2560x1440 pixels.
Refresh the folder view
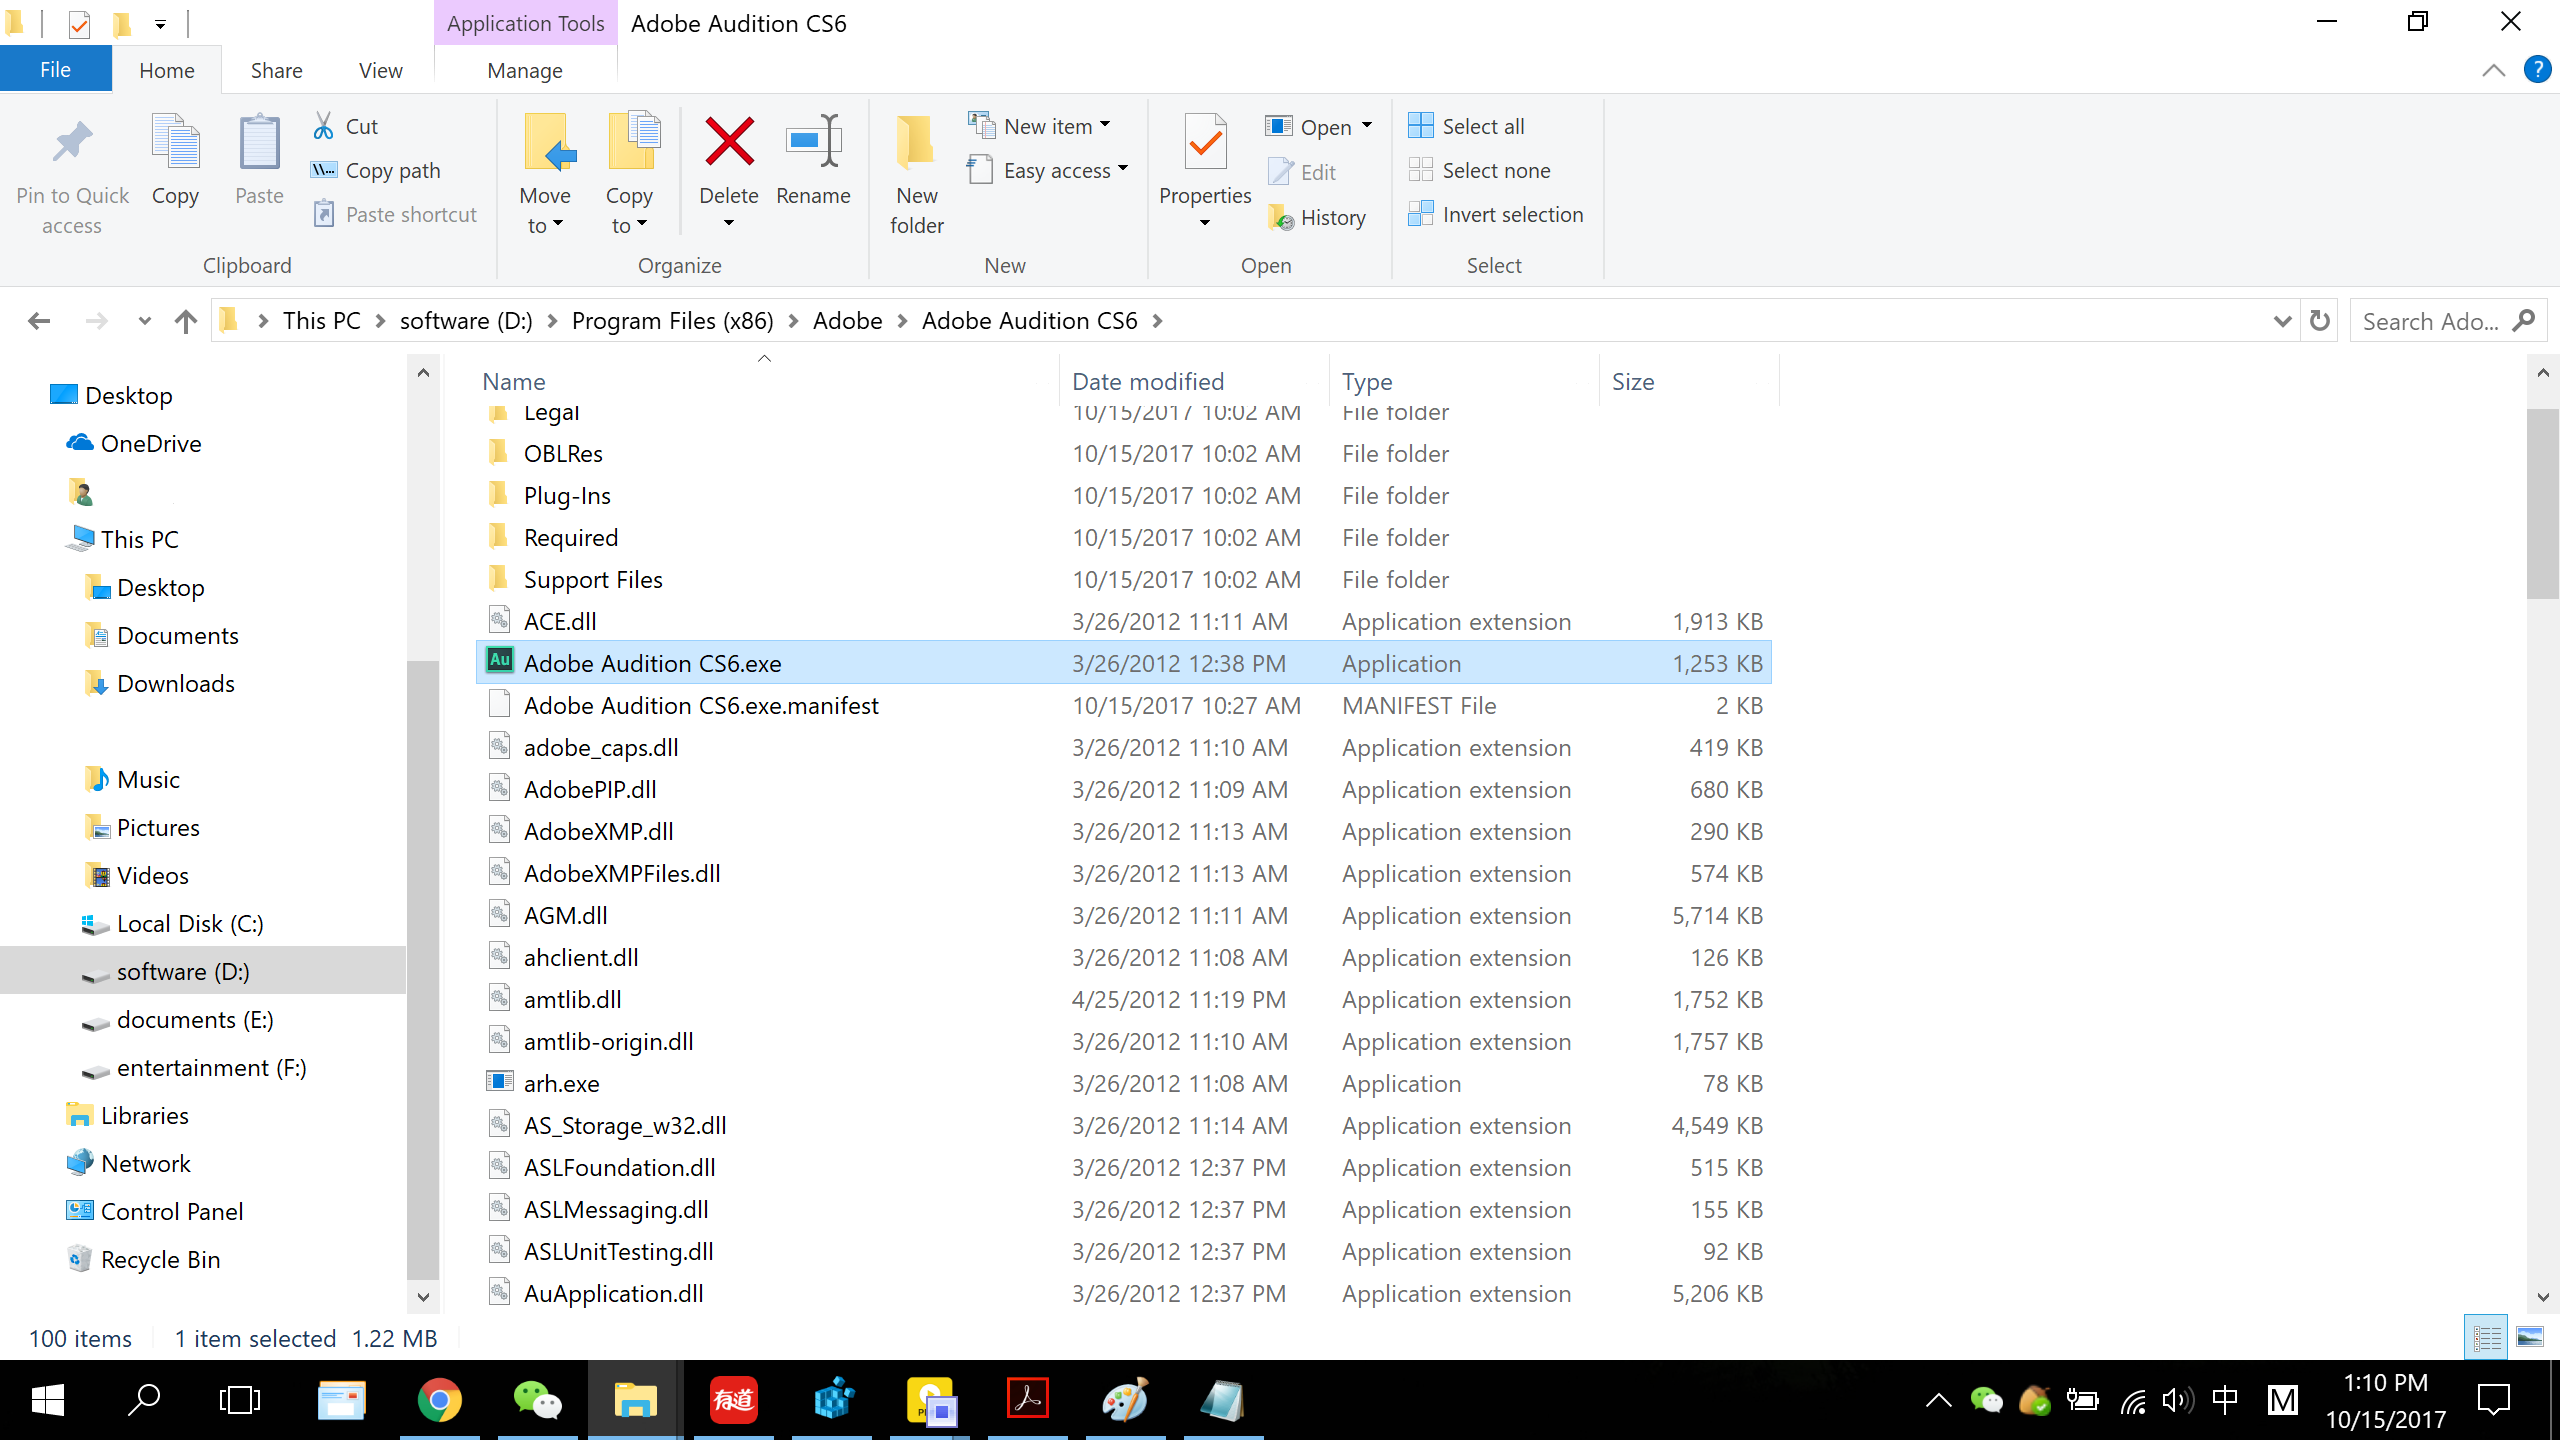coord(2320,321)
